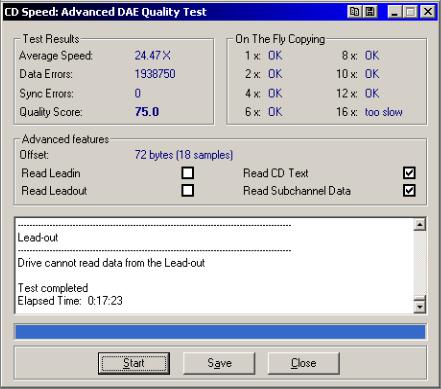
Task: Enable the Read Leadin checkbox
Action: 188,173
